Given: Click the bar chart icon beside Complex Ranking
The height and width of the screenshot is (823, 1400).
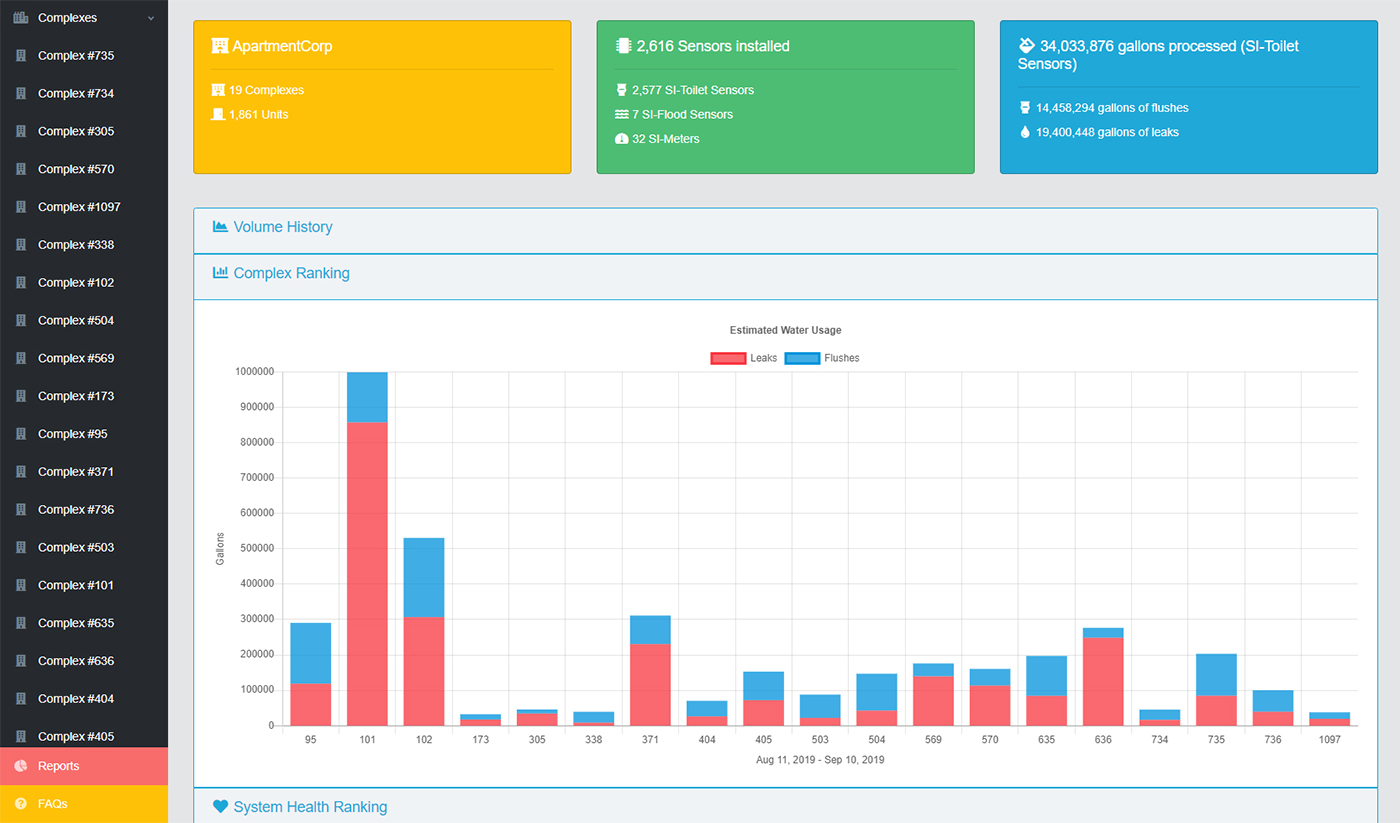Looking at the screenshot, I should [220, 273].
